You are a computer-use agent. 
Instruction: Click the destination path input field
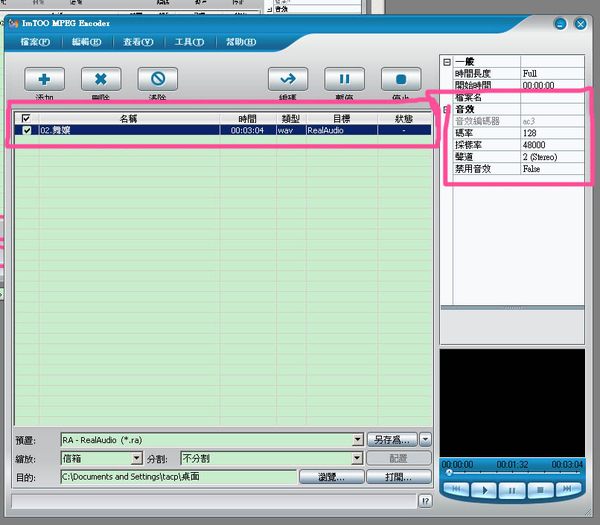click(178, 477)
